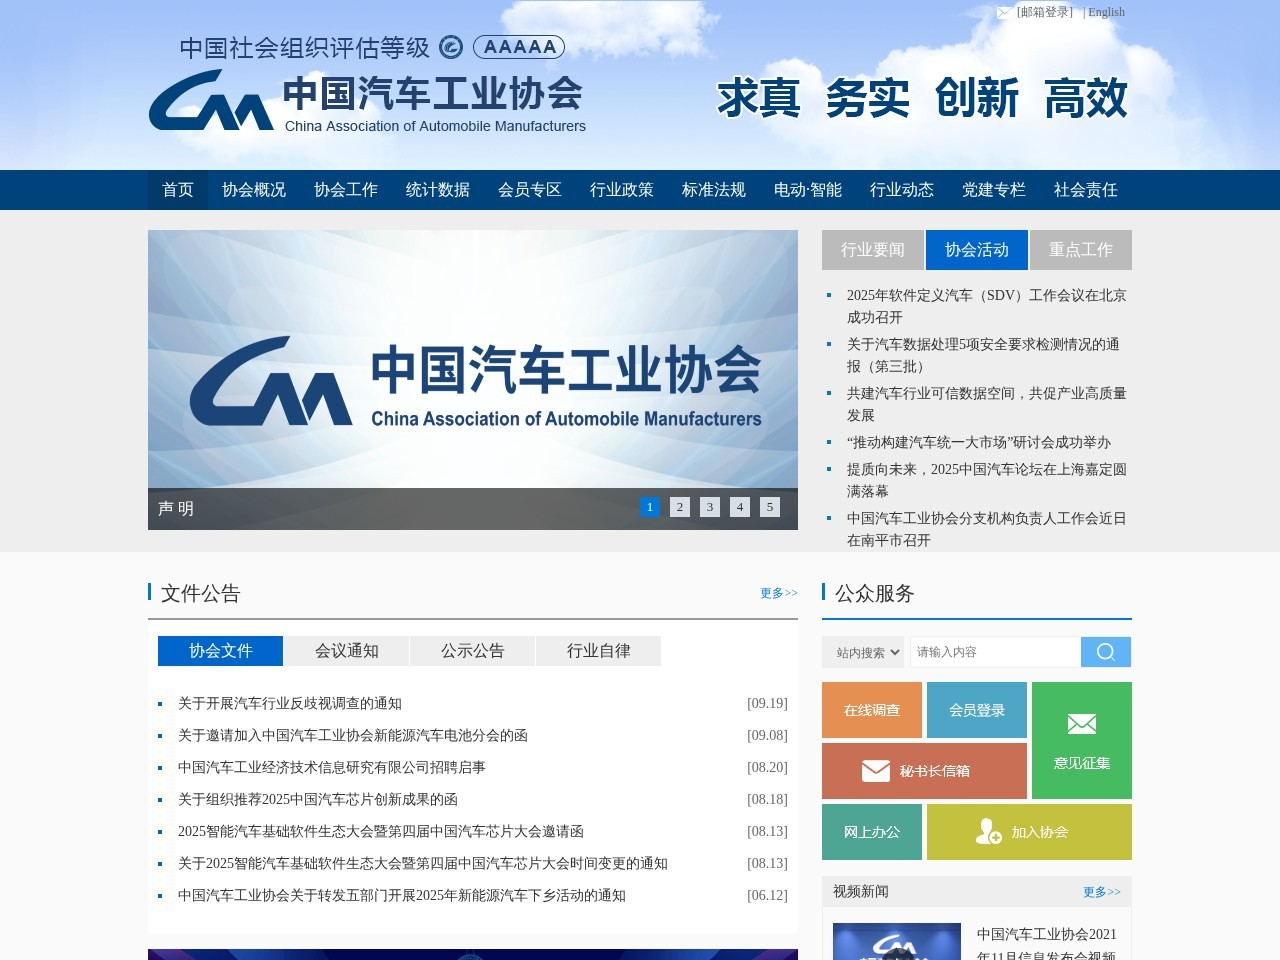Click the 加入协会 join tile
The width and height of the screenshot is (1280, 960).
tap(1029, 832)
